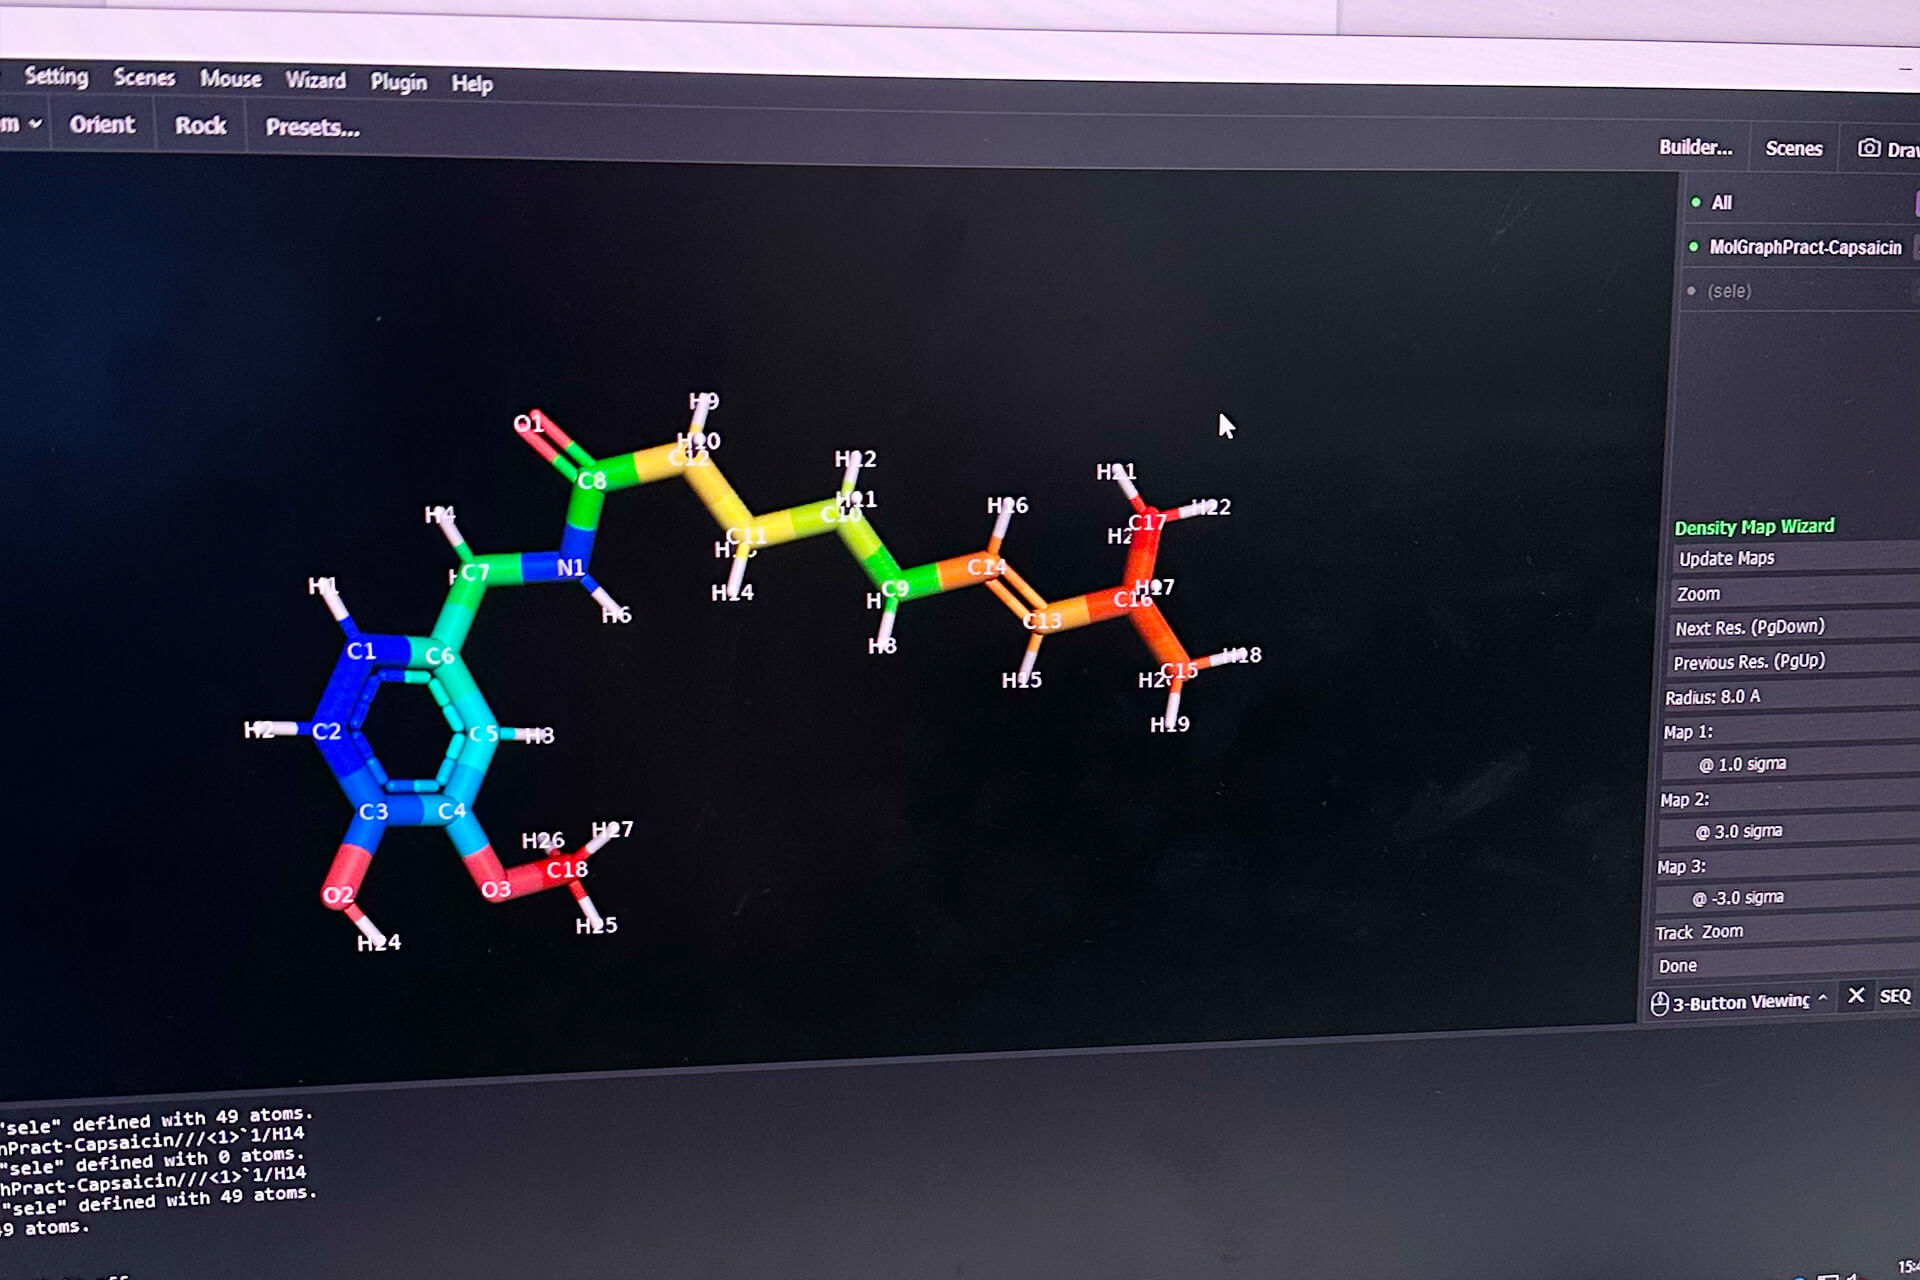Click the N1 nitrogen atom in the viewer
The image size is (1920, 1280).
click(x=569, y=568)
